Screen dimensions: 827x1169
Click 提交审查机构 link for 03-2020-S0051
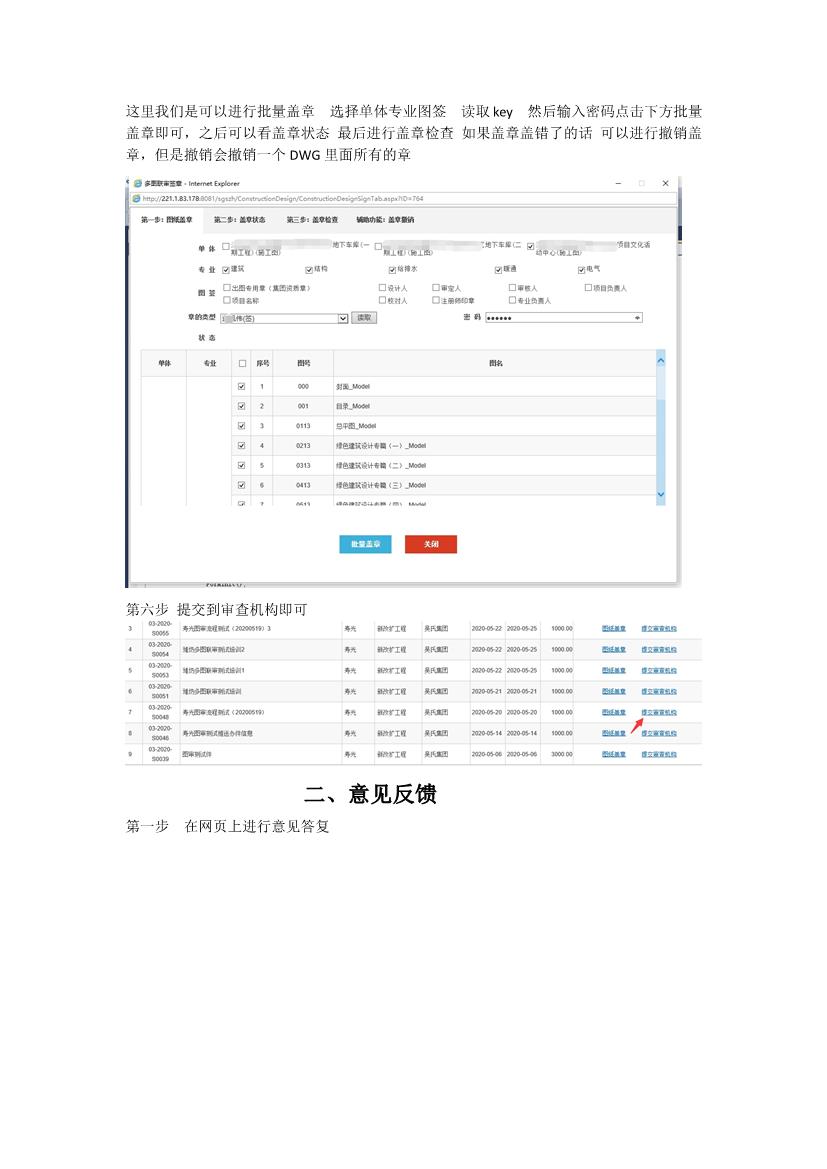pos(659,691)
